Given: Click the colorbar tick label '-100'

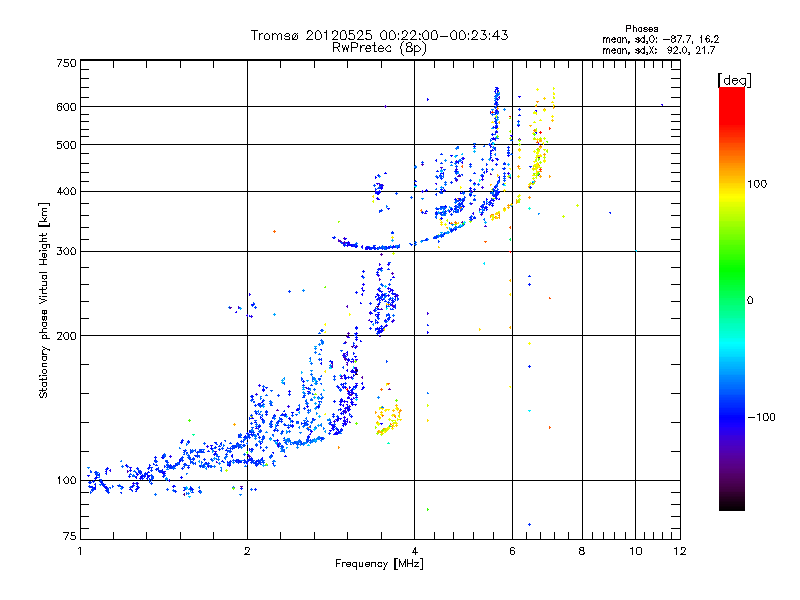Looking at the screenshot, I should (x=761, y=417).
